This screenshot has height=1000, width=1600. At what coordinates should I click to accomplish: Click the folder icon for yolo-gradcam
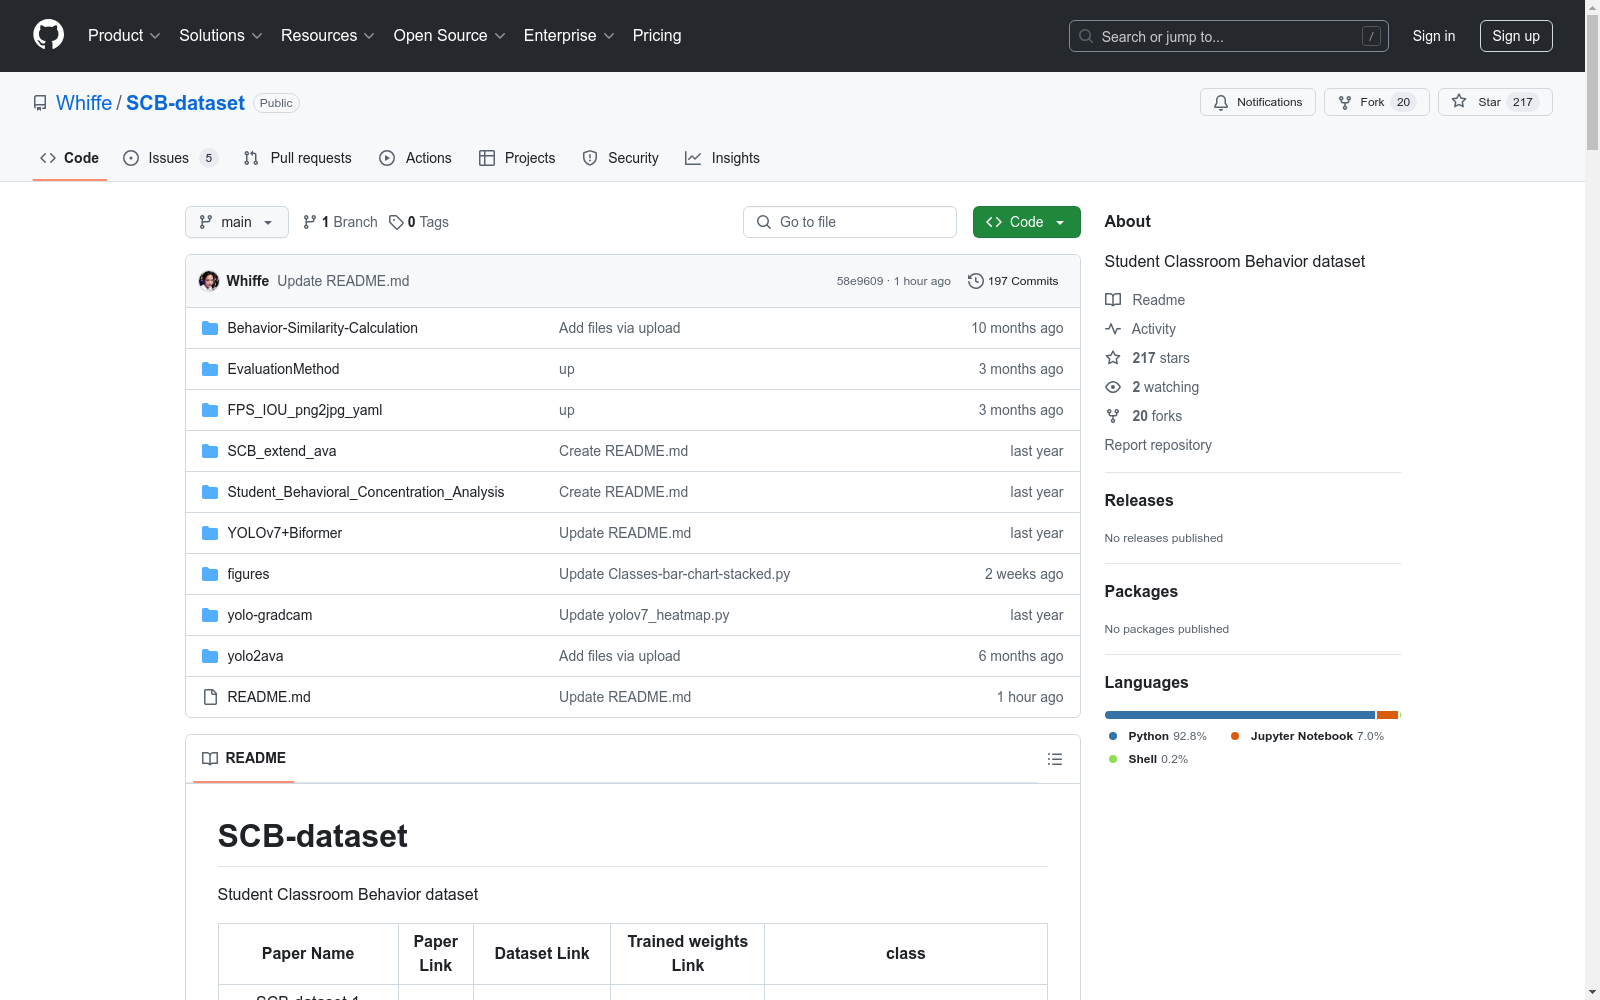click(x=210, y=615)
